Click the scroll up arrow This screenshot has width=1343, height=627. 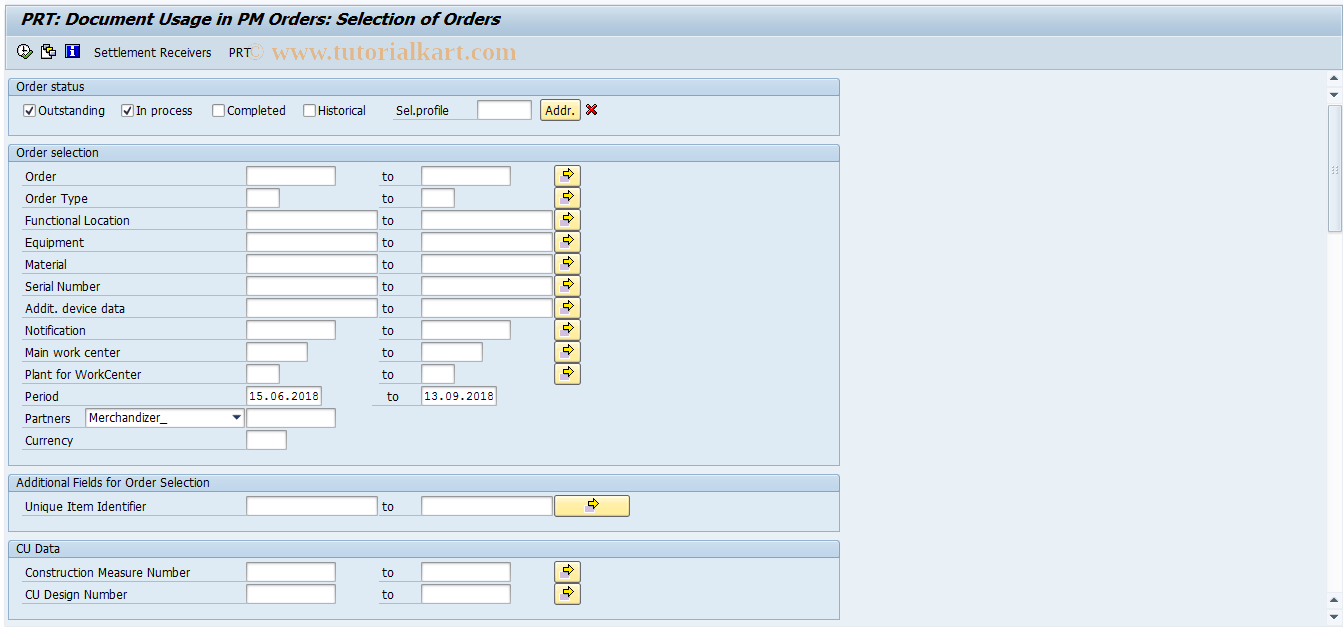[1334, 80]
